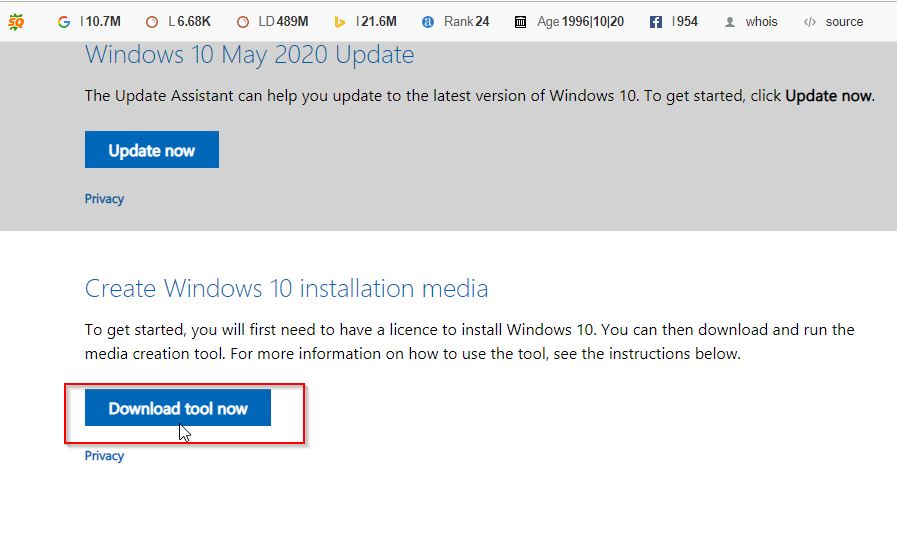
Task: Click the Windows 10 May 2020 Update heading
Action: click(x=249, y=55)
